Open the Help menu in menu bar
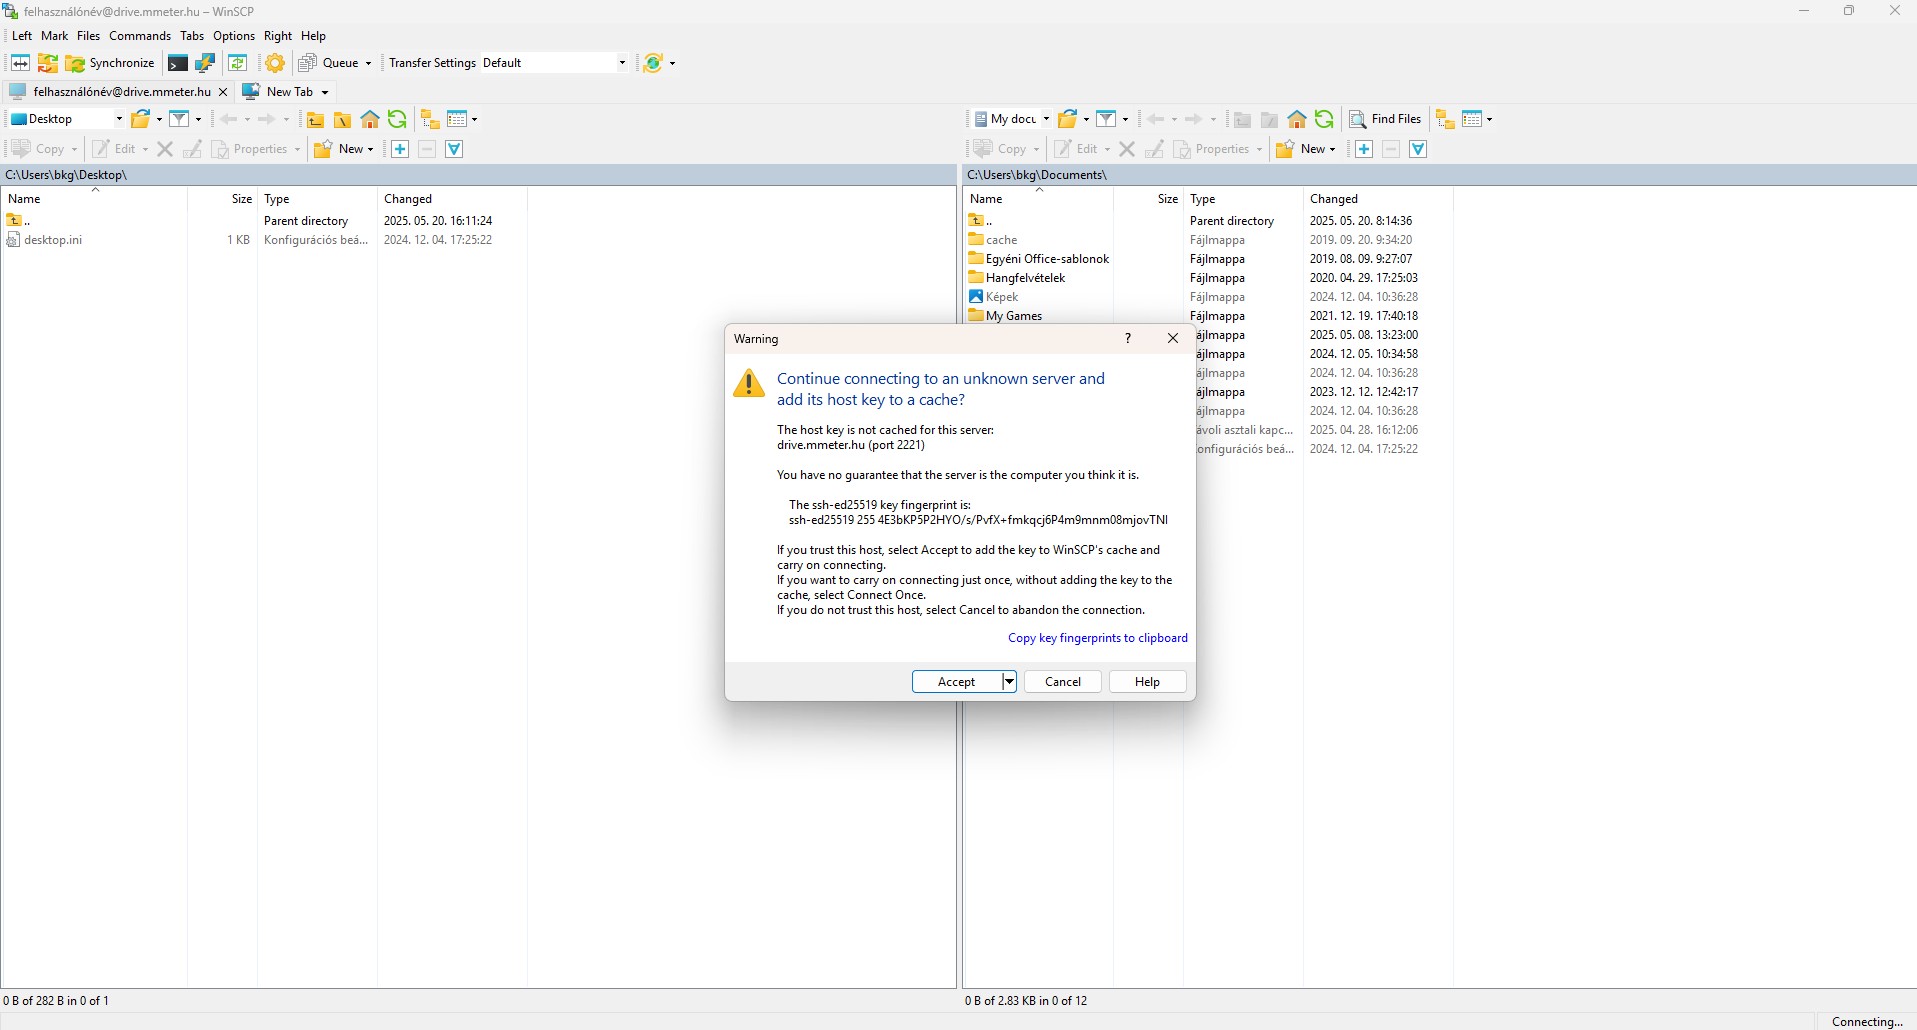The width and height of the screenshot is (1917, 1030). click(314, 35)
